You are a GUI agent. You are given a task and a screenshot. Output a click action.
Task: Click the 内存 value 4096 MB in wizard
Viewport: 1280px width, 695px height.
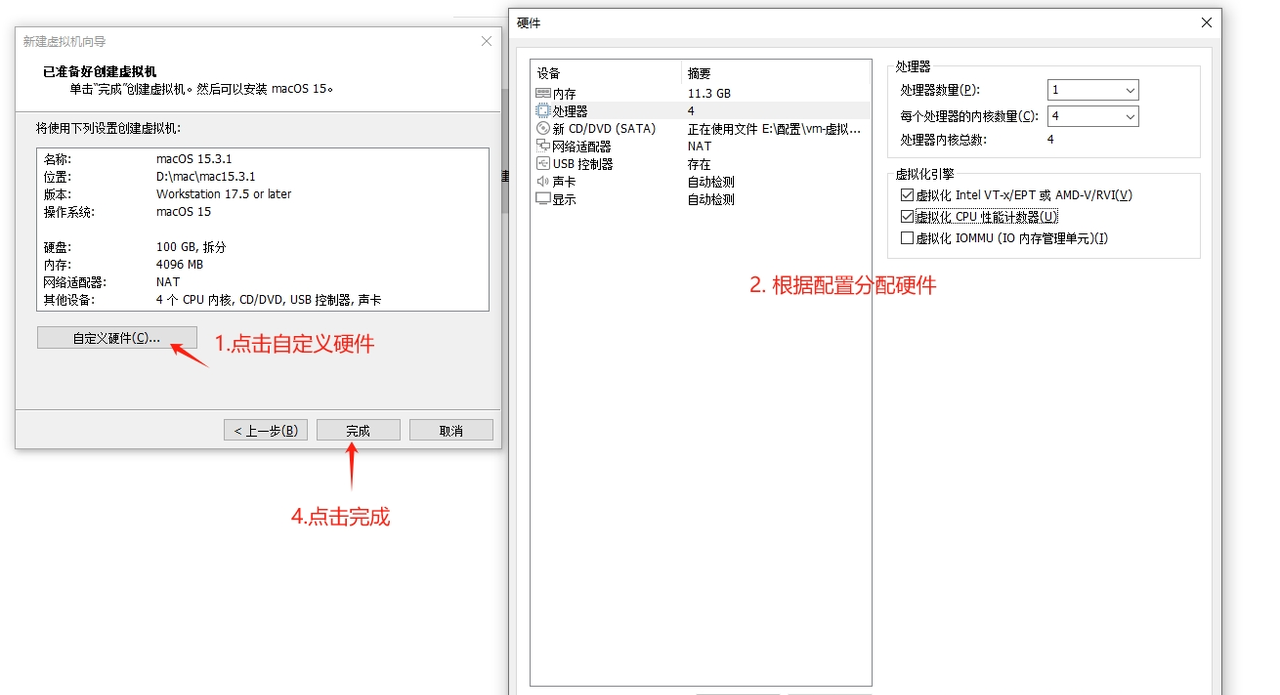[x=180, y=264]
